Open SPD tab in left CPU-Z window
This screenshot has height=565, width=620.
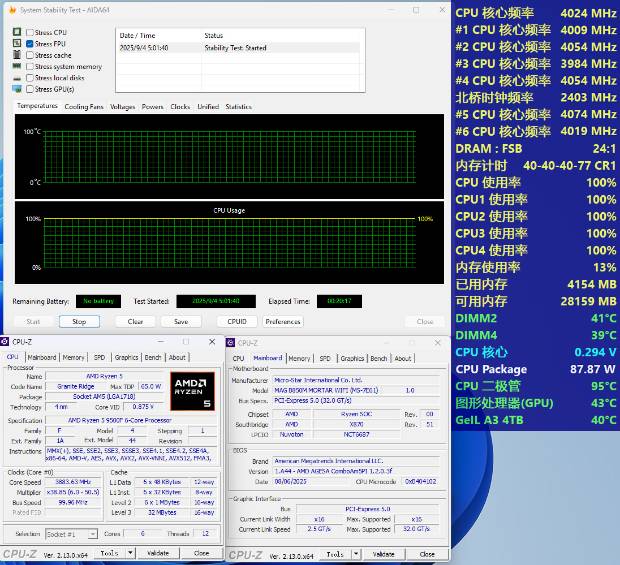(99, 357)
